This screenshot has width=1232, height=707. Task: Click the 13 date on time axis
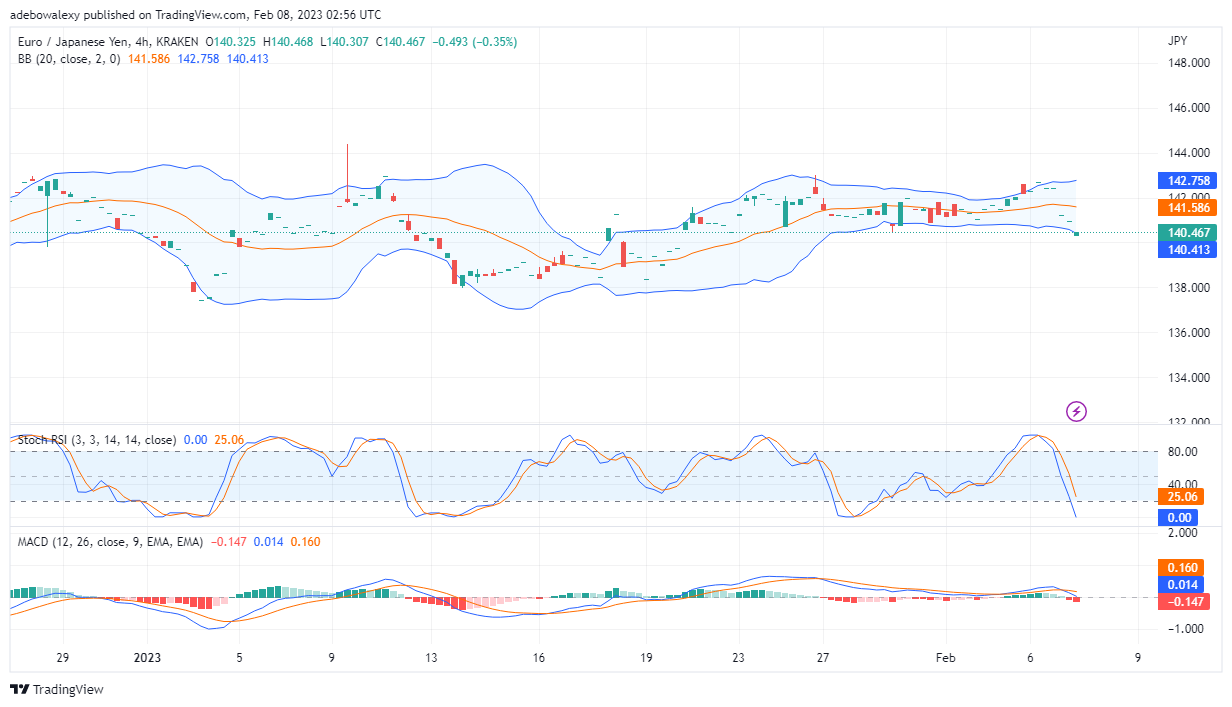tap(431, 658)
